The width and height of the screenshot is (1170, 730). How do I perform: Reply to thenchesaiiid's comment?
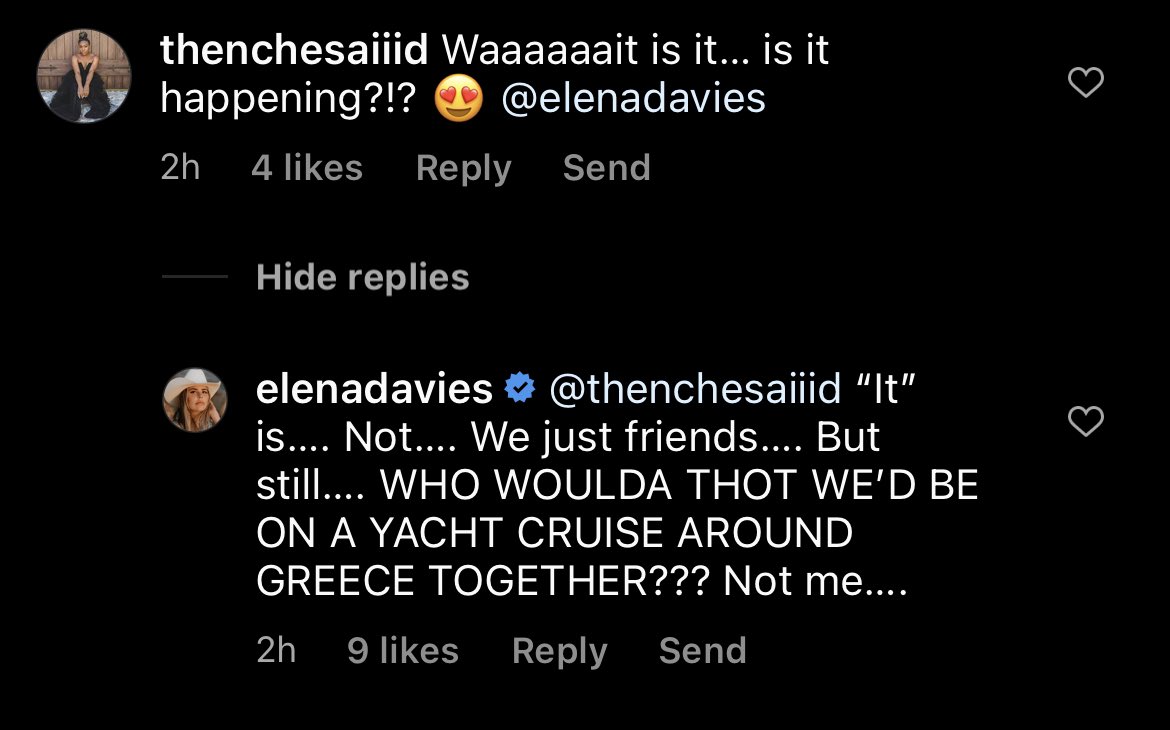(463, 168)
